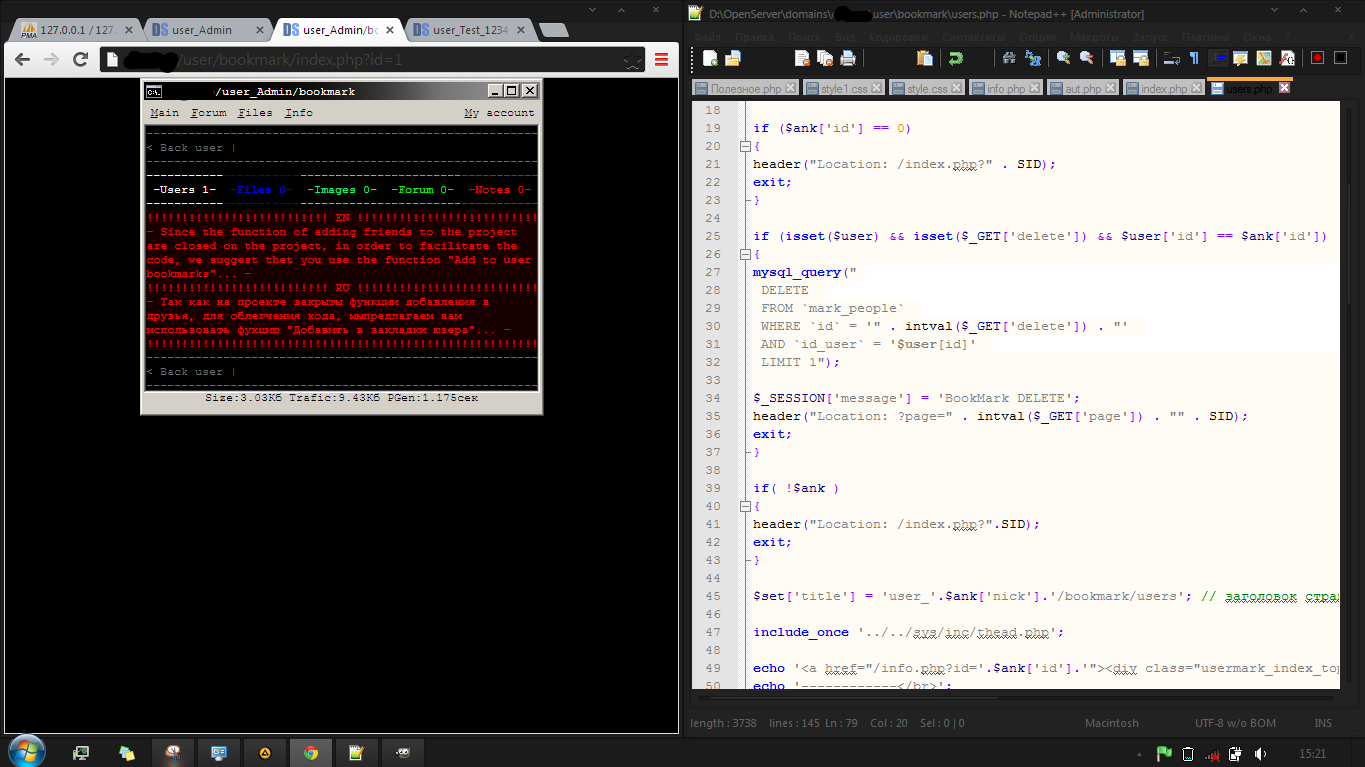Click the New file icon in Notepad++
The width and height of the screenshot is (1365, 767).
coord(710,58)
